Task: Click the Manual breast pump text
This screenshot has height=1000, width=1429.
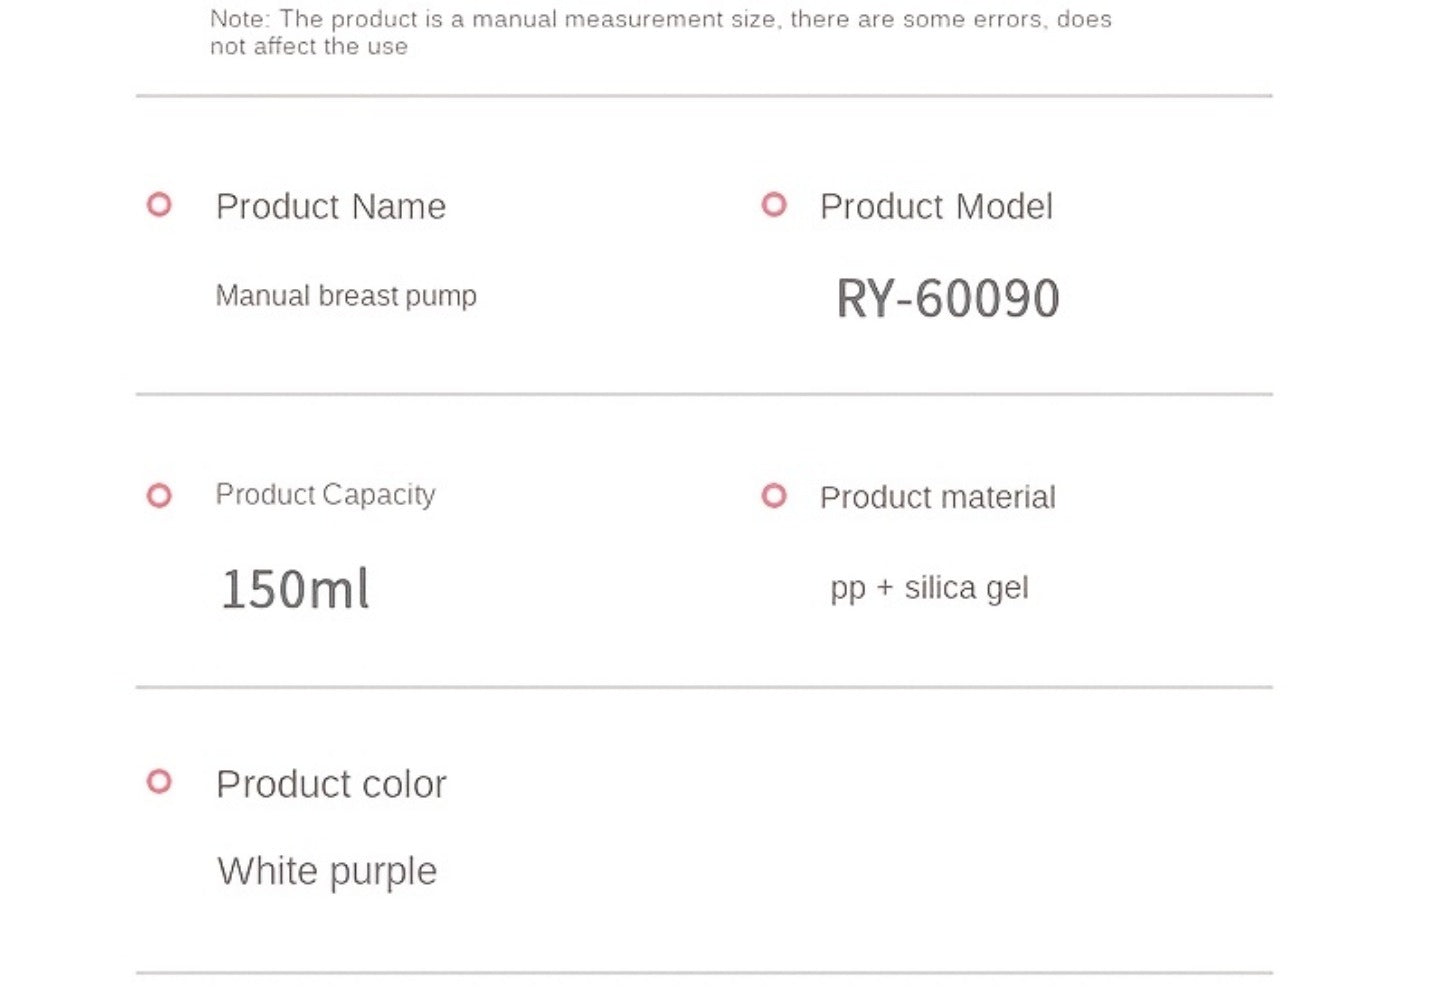Action: point(346,296)
